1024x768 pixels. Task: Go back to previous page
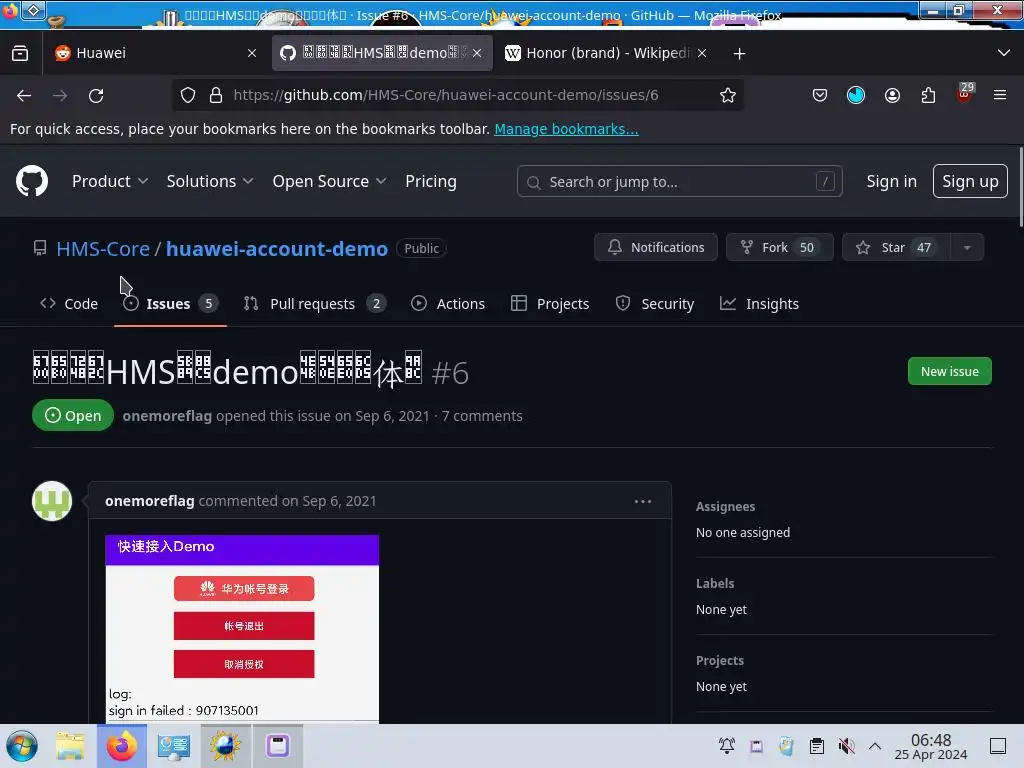coord(24,95)
